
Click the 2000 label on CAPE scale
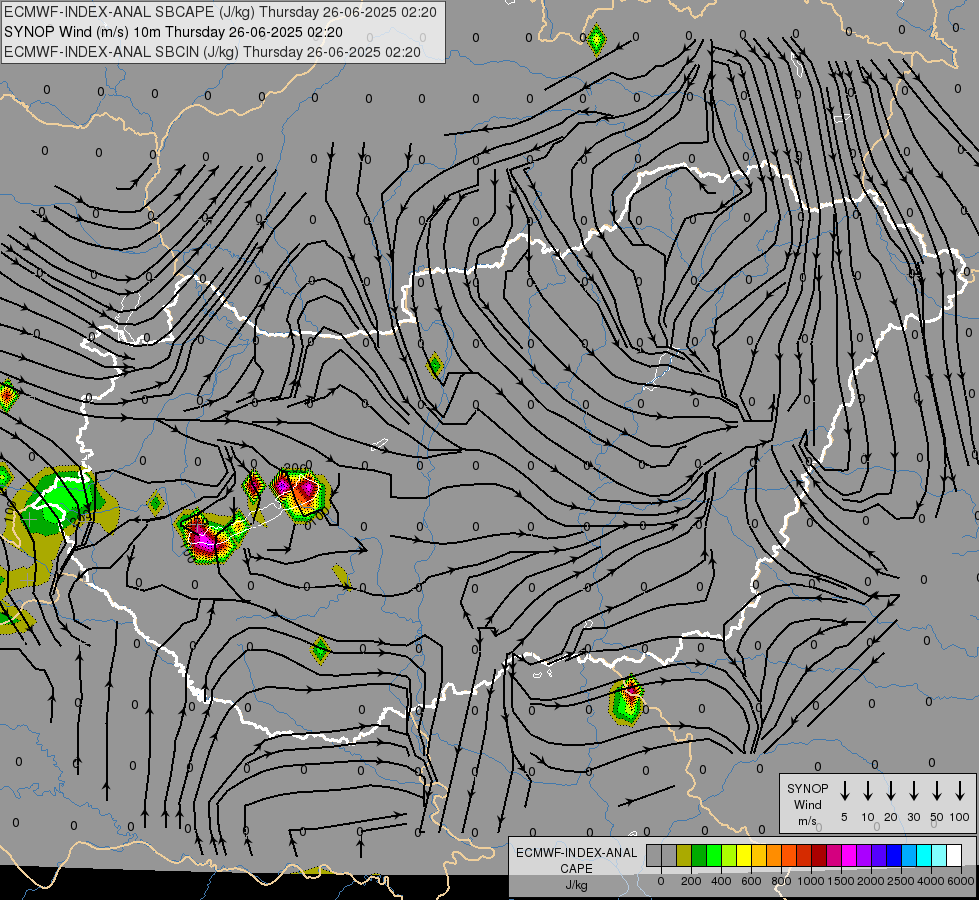(x=871, y=881)
